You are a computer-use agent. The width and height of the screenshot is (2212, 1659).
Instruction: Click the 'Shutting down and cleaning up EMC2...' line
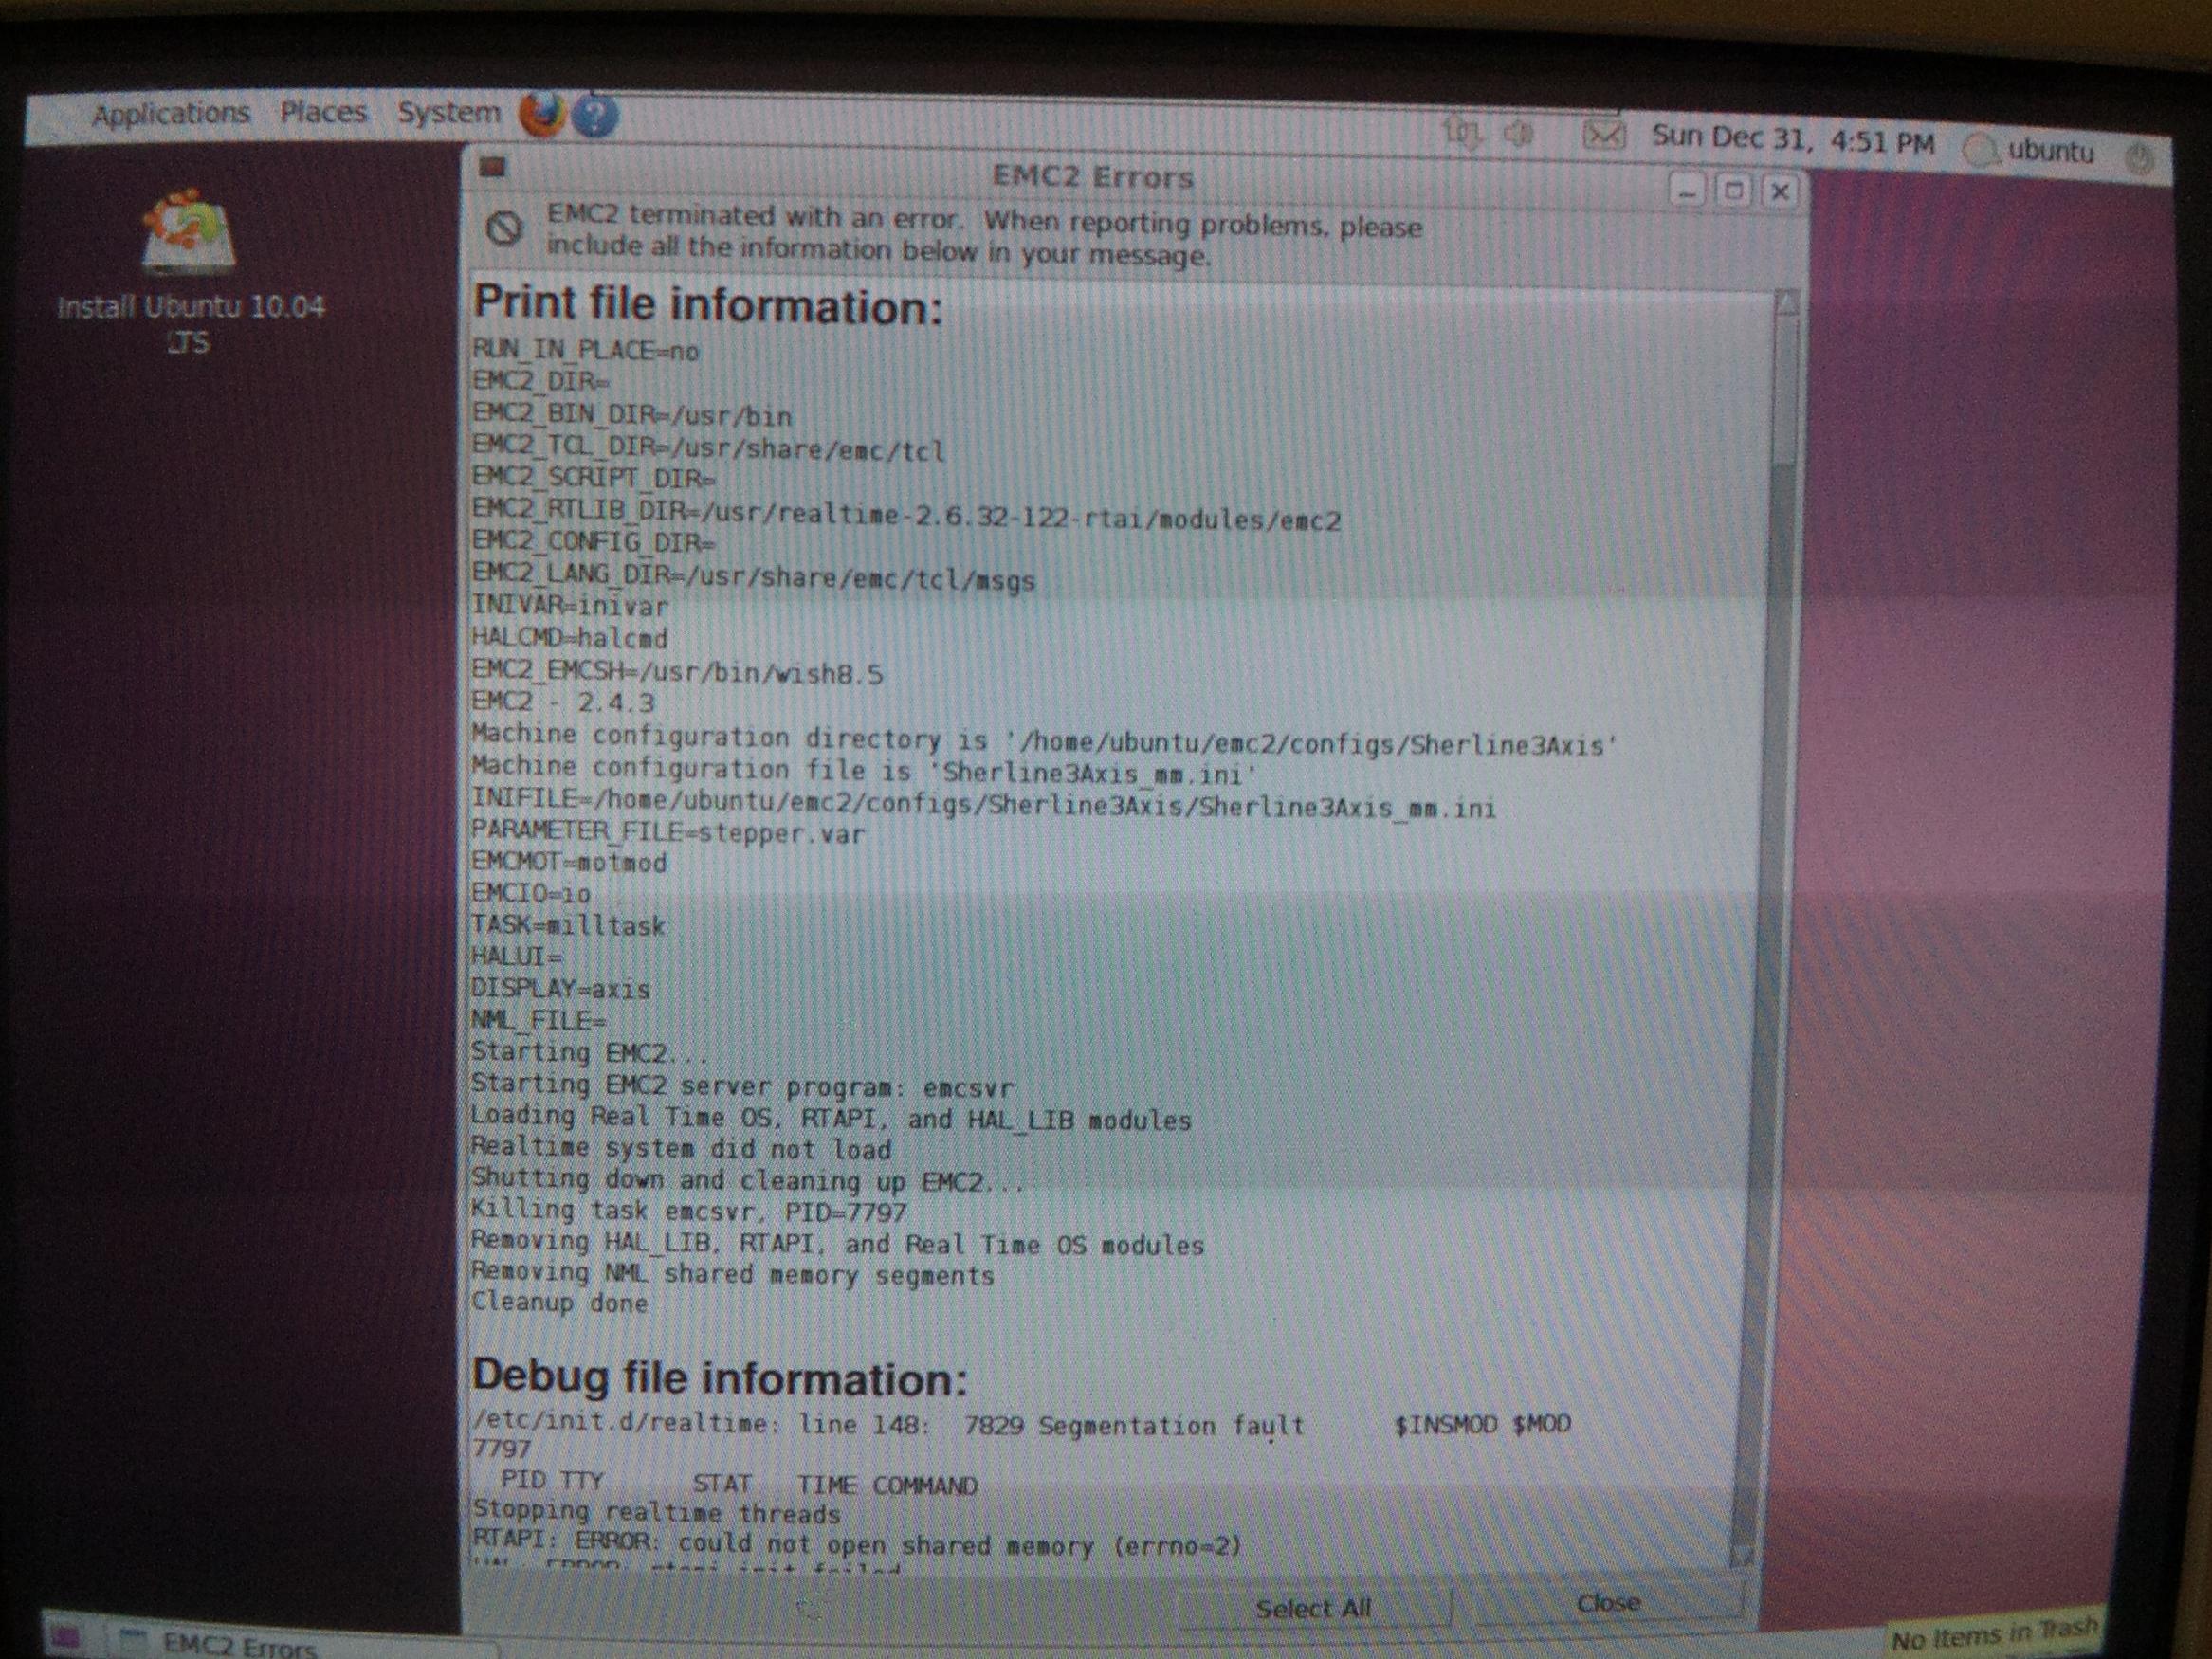tap(749, 1180)
